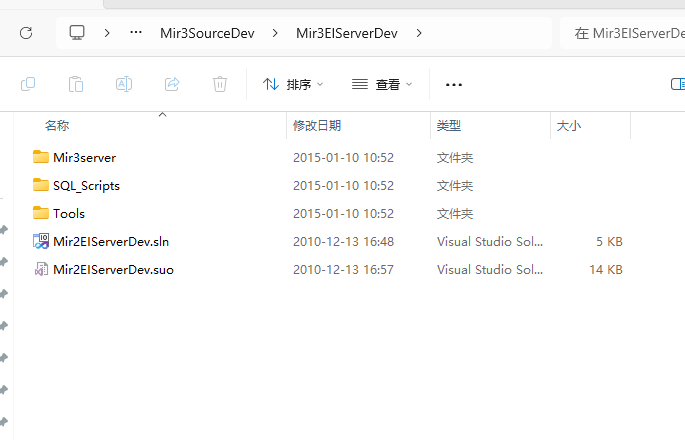This screenshot has height=440, width=685.
Task: Select the SQL_Scripts folder icon
Action: pyautogui.click(x=41, y=185)
